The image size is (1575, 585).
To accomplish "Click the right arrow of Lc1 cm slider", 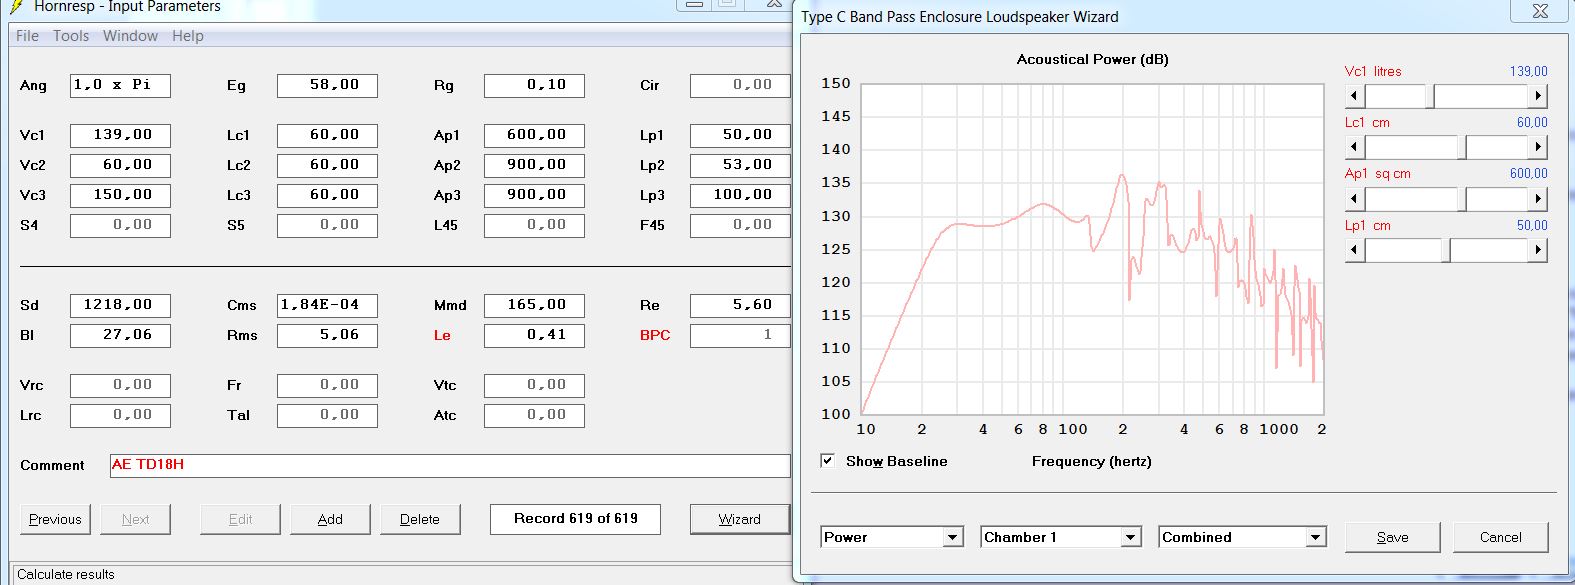I will [1538, 147].
